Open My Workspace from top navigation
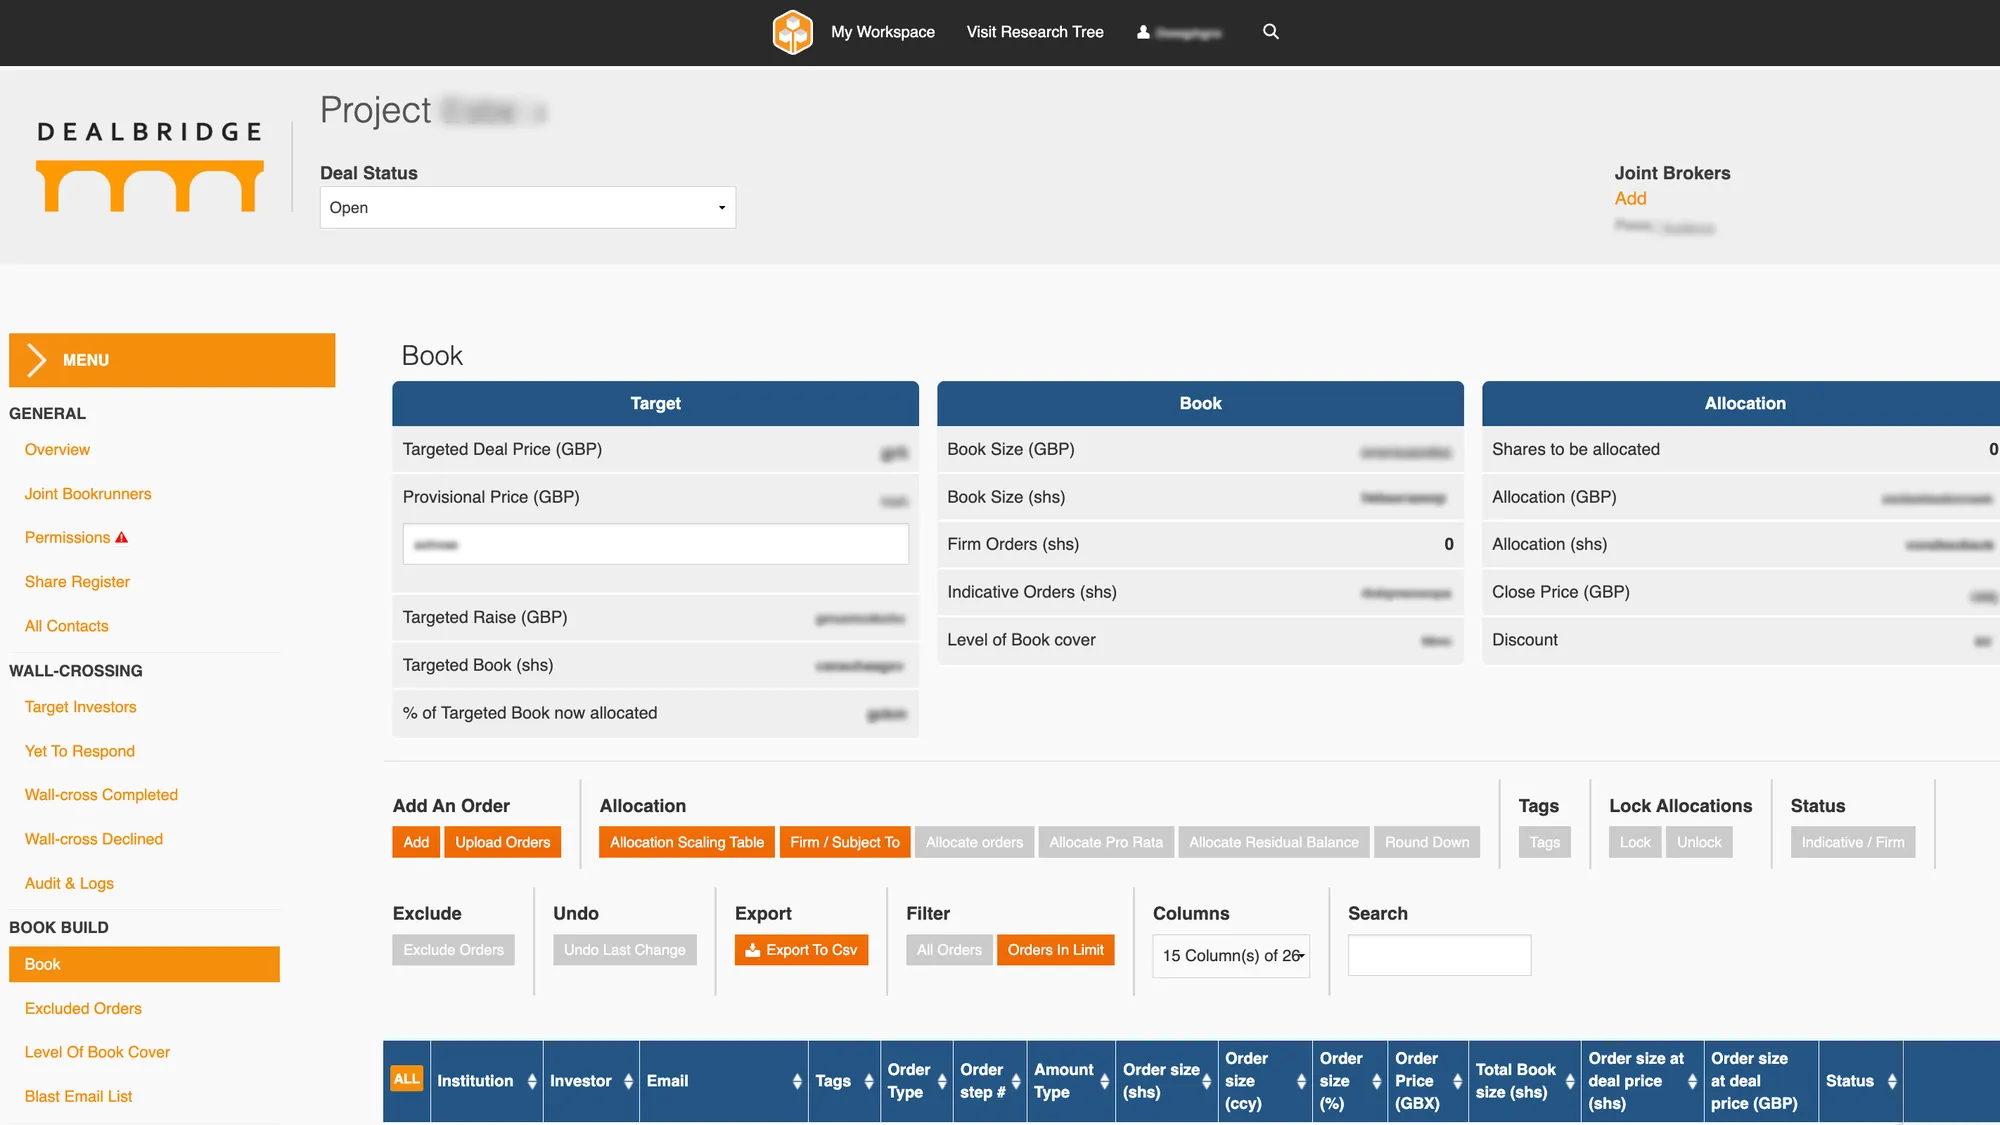This screenshot has width=2000, height=1125. (883, 32)
